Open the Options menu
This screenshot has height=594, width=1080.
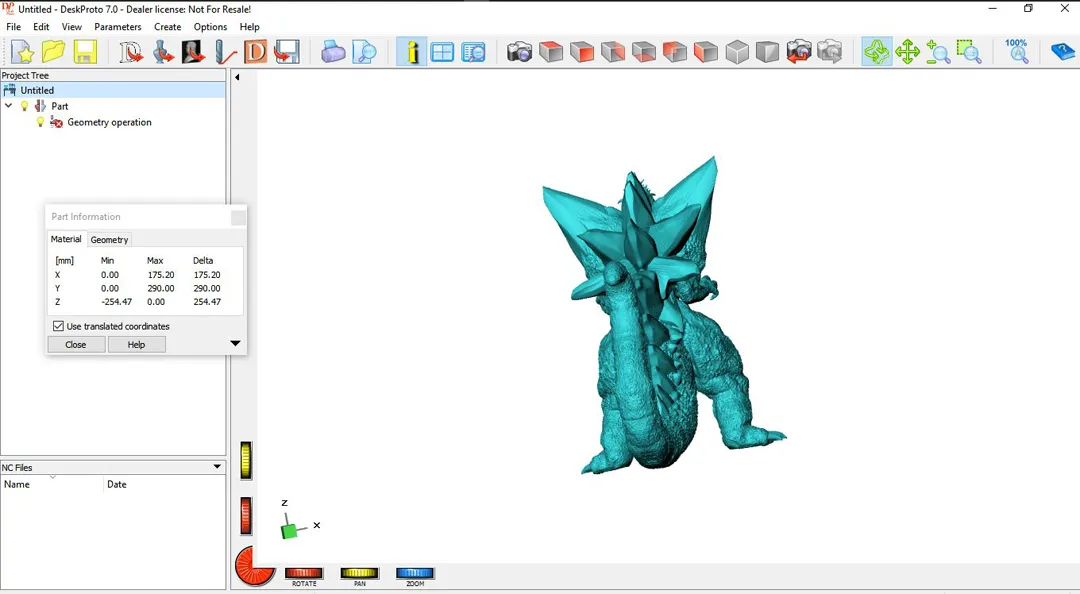pos(210,27)
